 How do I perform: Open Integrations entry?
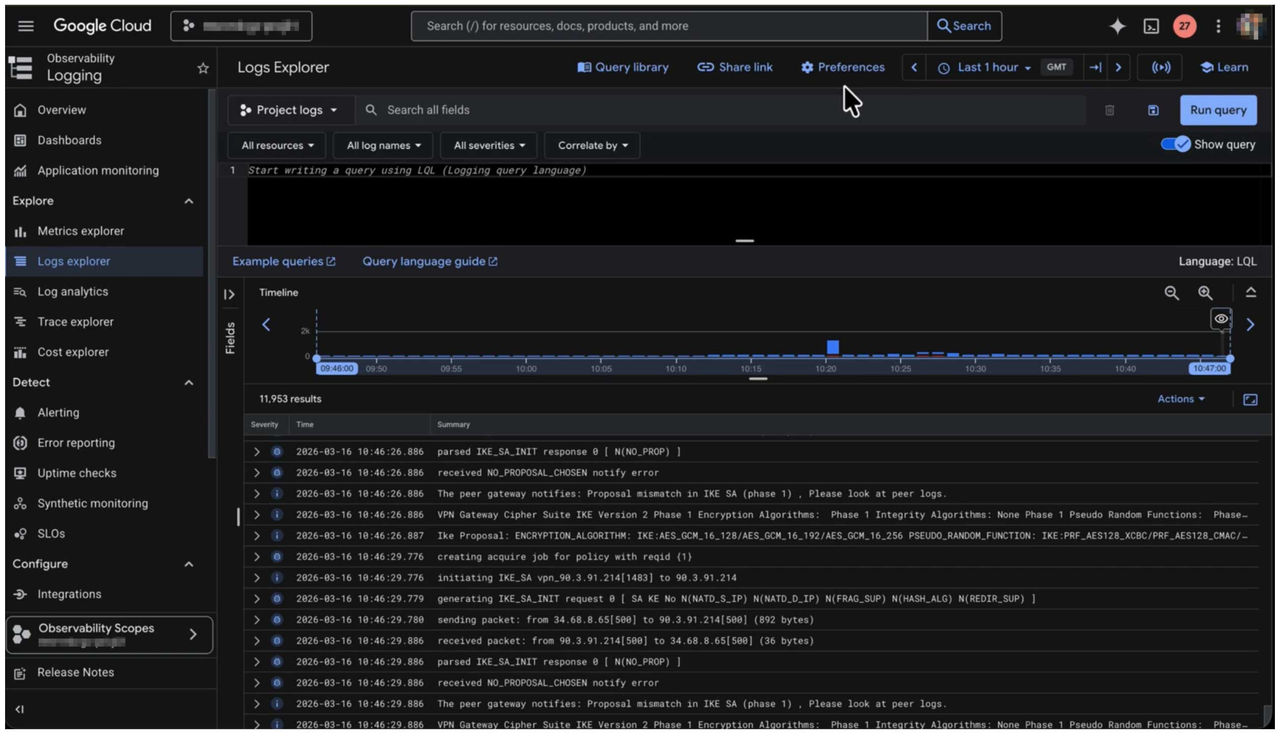(x=103, y=594)
